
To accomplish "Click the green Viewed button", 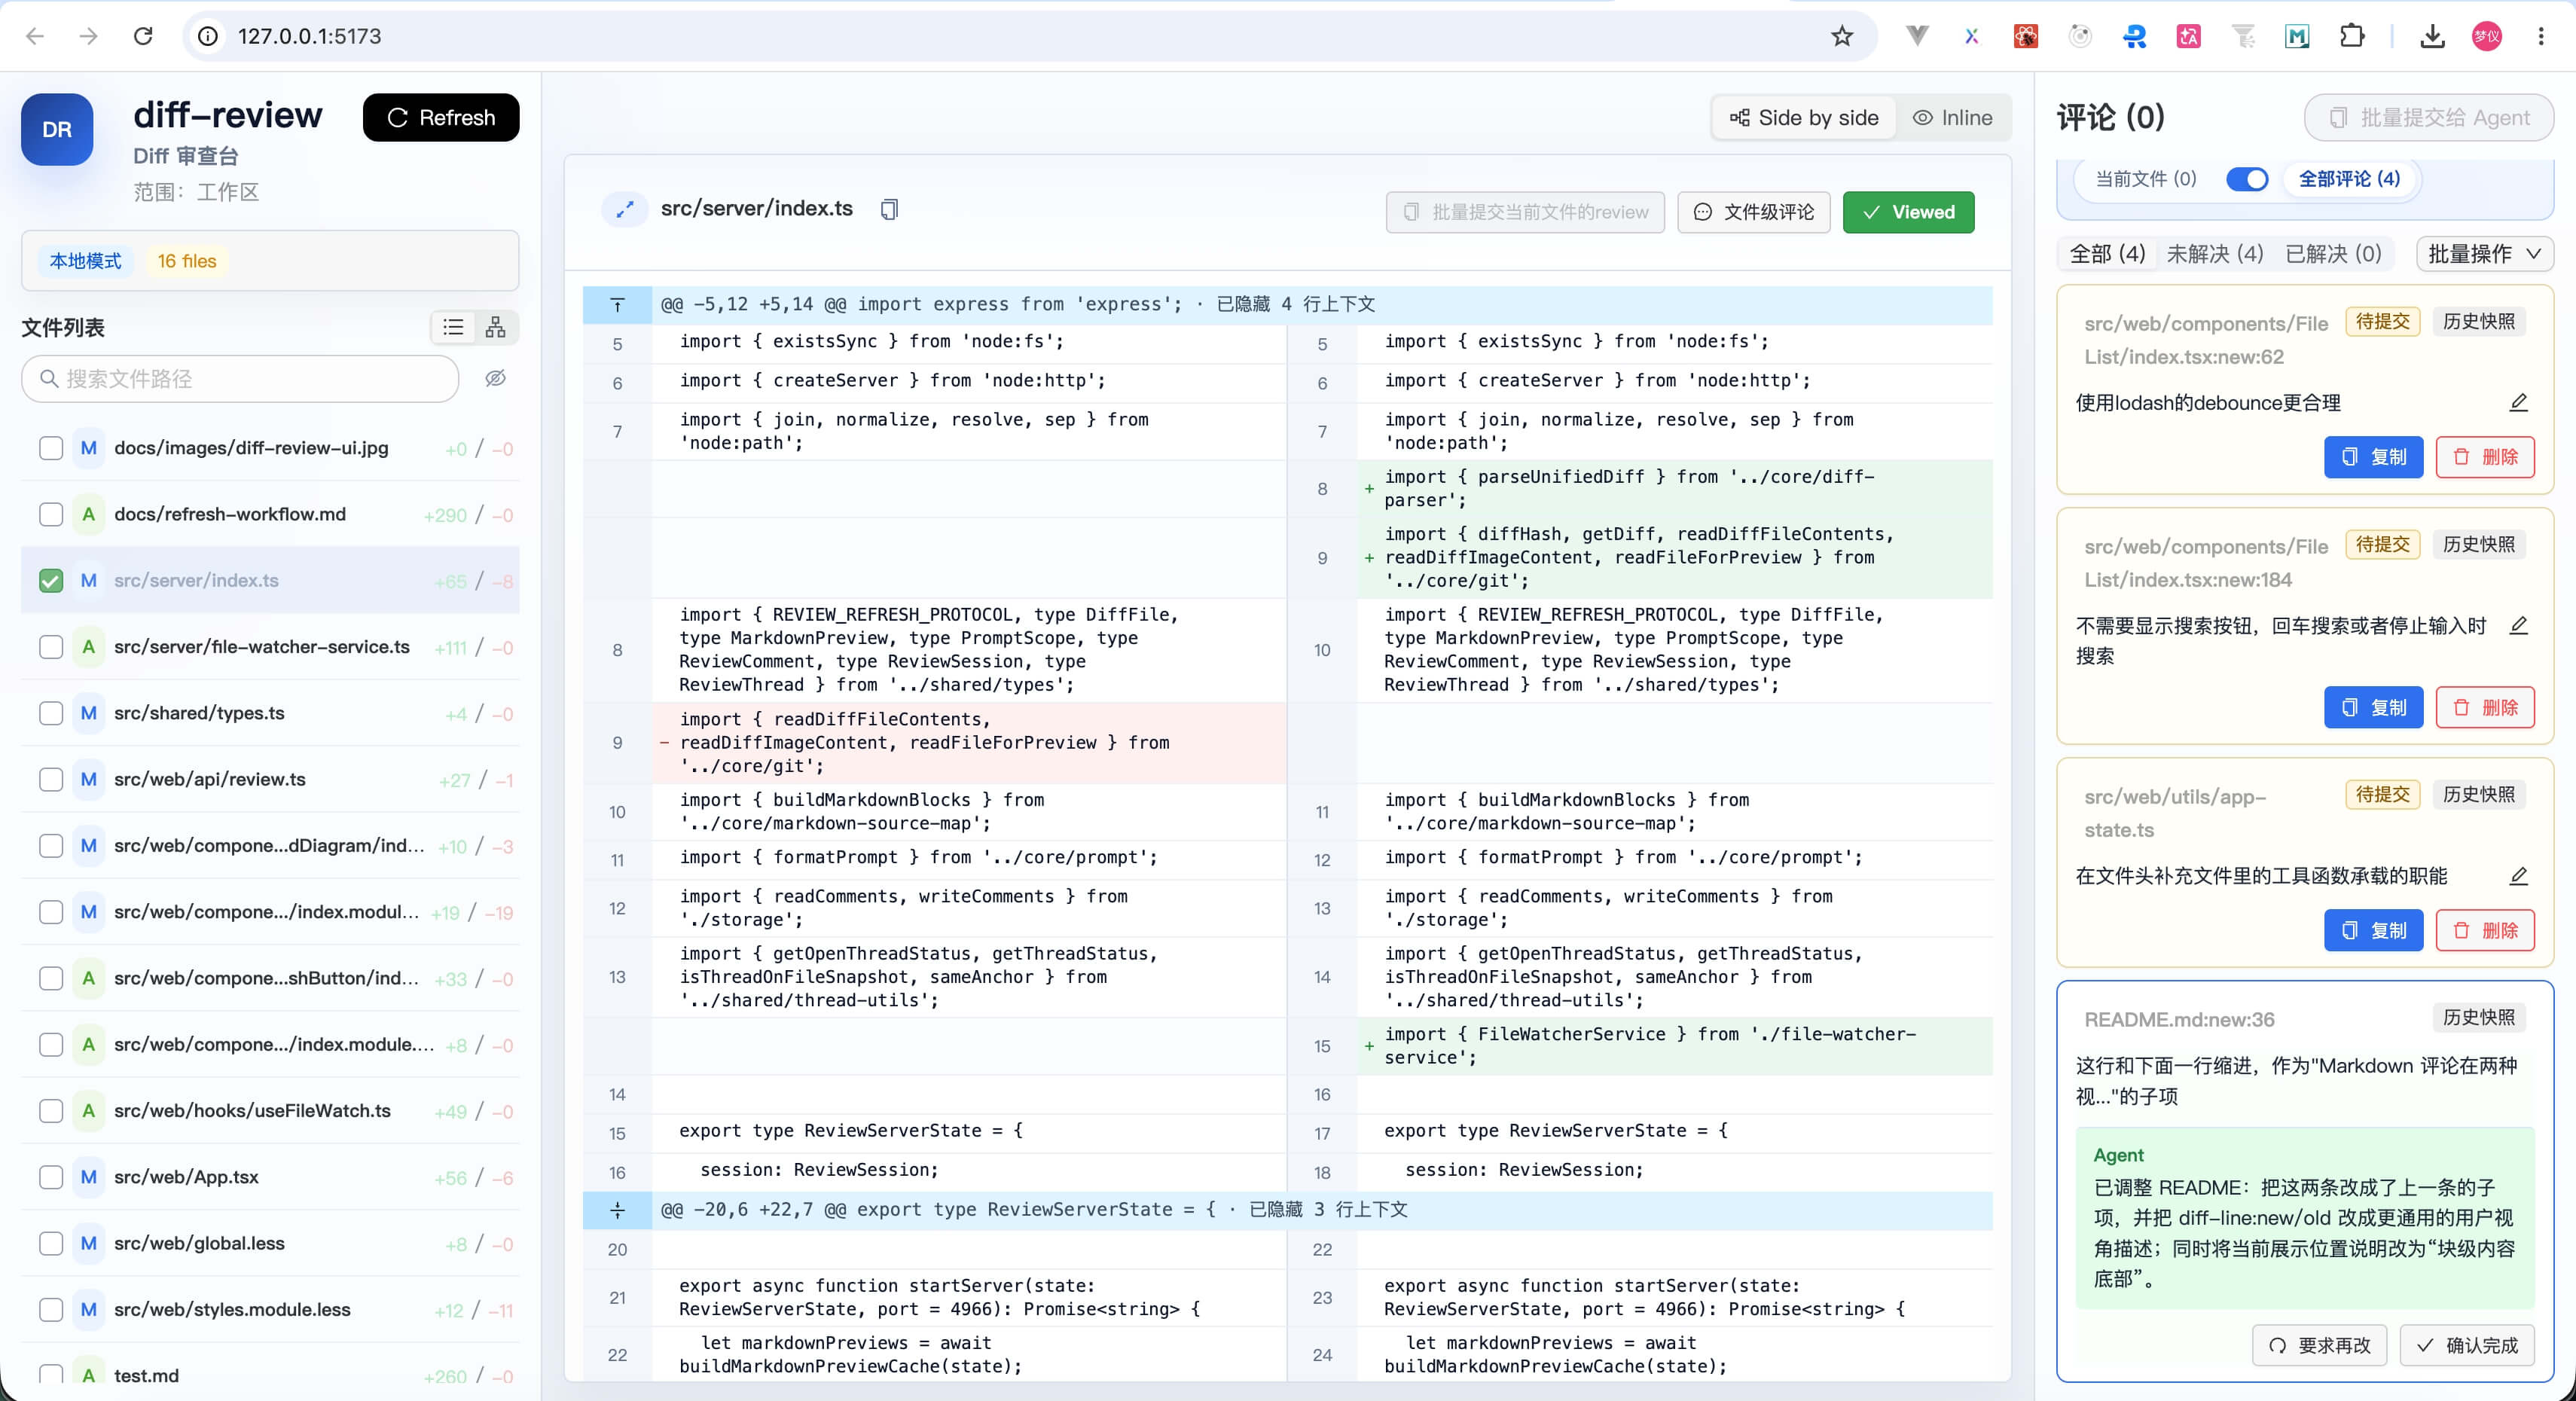I will 1908,212.
